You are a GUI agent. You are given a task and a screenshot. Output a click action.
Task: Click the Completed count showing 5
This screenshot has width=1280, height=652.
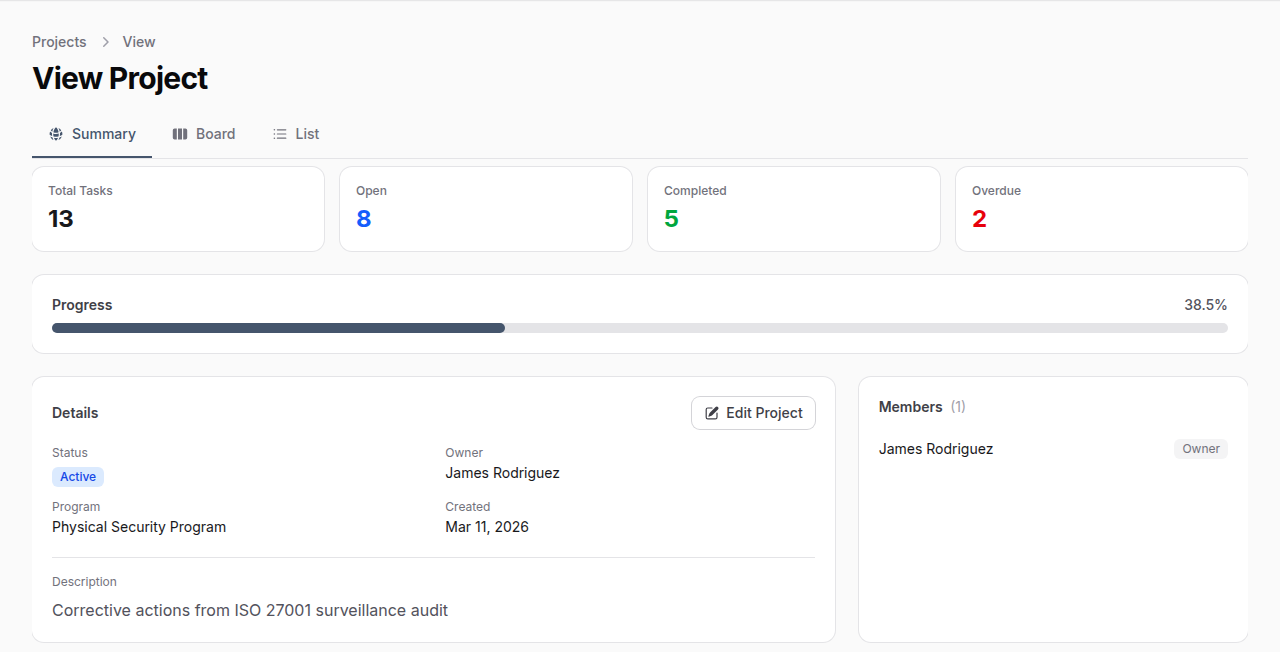pos(671,218)
